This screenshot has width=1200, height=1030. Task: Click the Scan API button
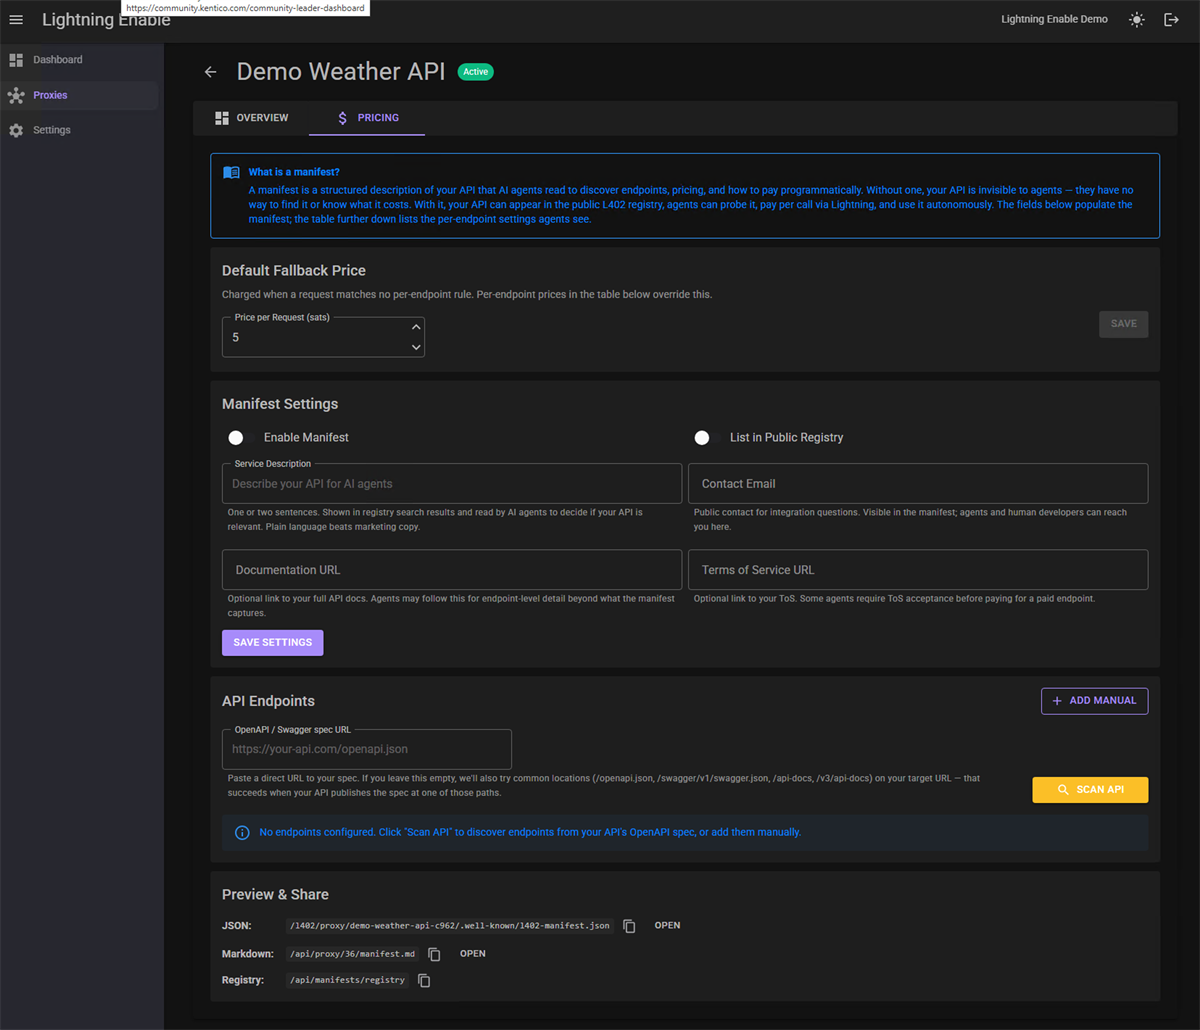click(x=1090, y=790)
